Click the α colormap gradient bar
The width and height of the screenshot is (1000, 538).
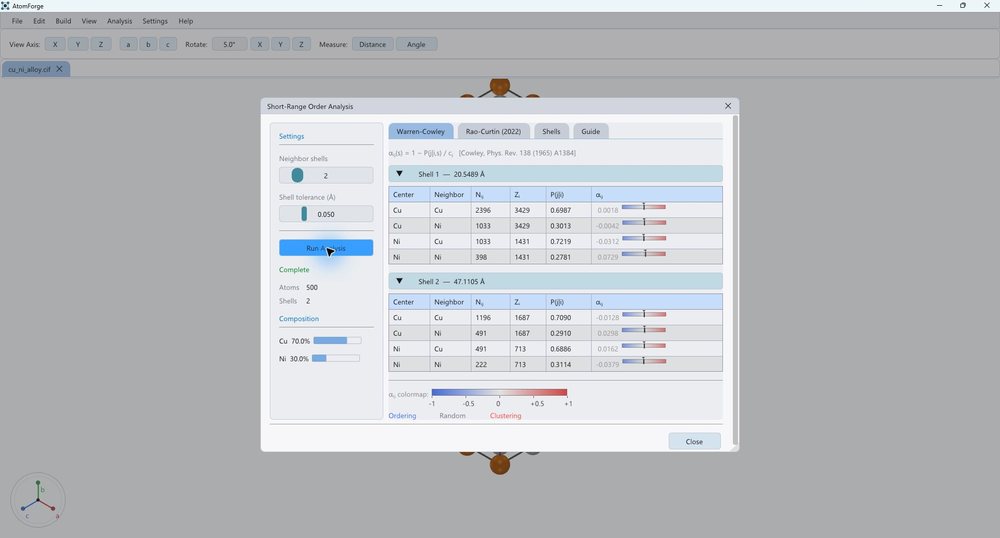[499, 393]
